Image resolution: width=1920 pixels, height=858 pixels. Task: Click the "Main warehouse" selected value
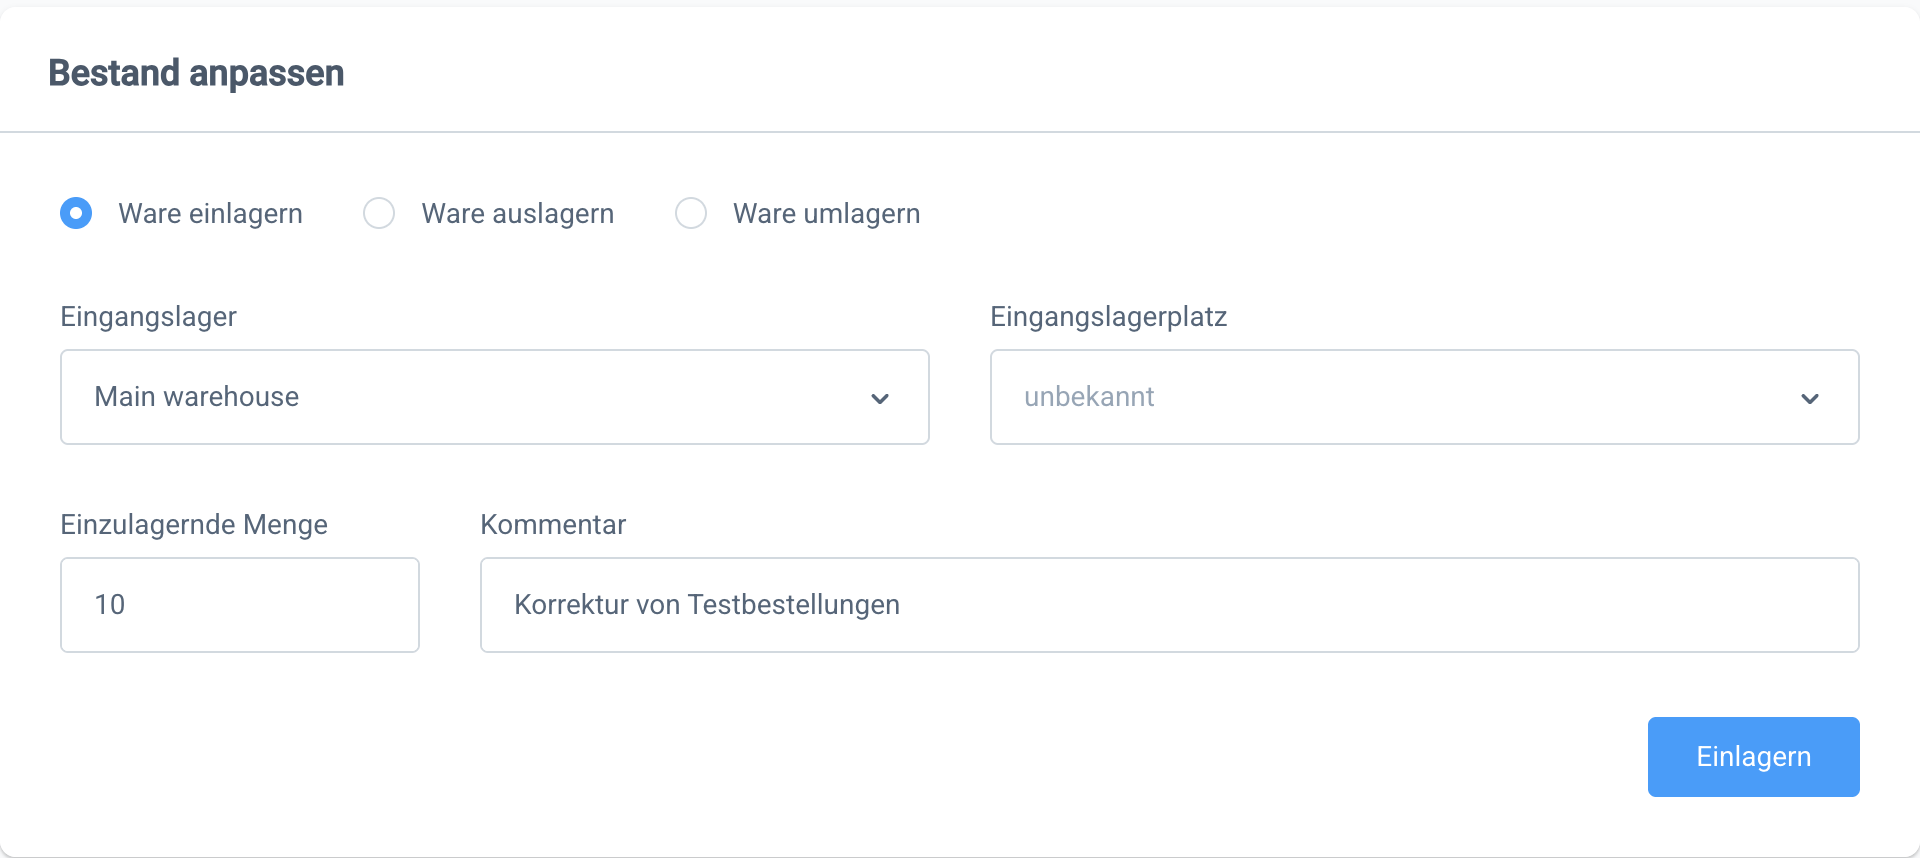[x=197, y=397]
